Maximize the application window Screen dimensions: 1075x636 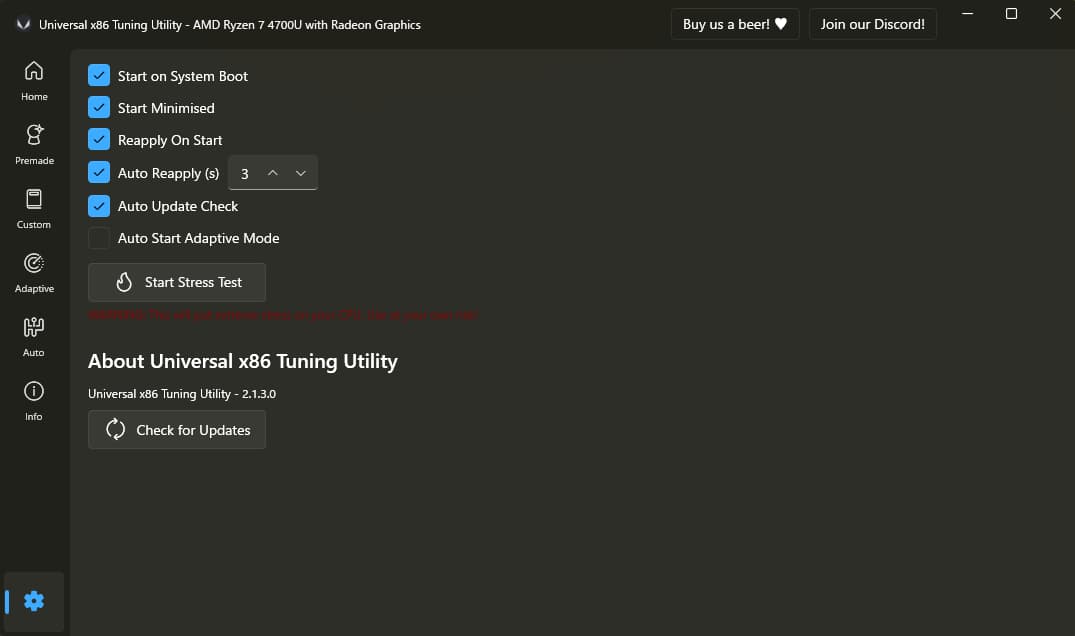click(1011, 14)
